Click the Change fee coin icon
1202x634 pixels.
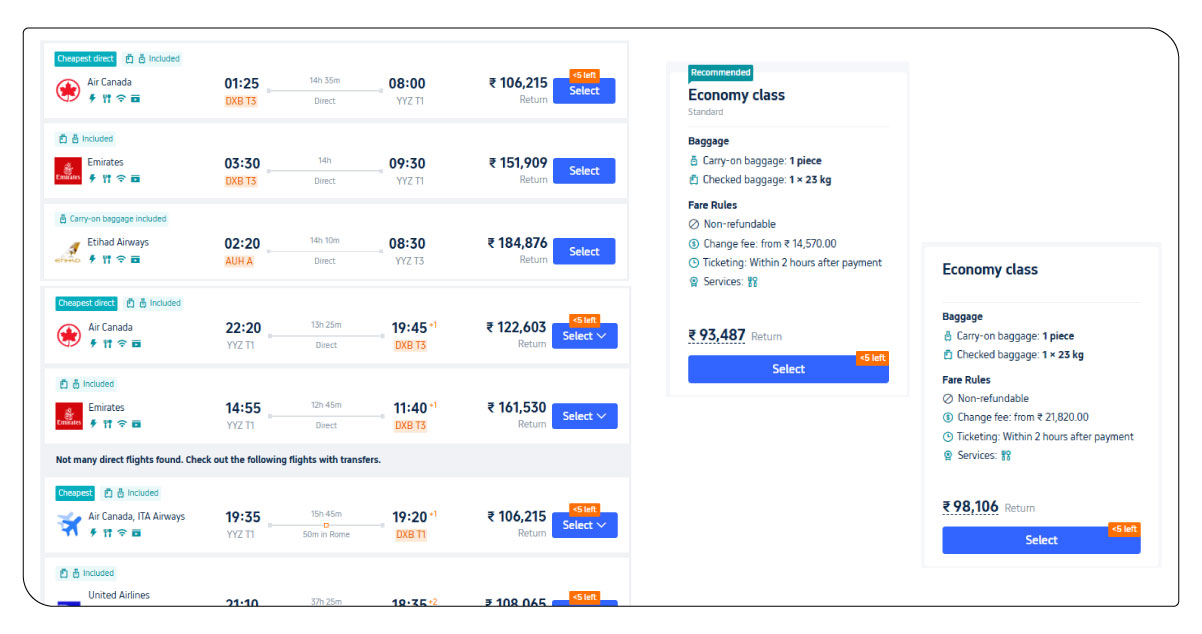[693, 244]
